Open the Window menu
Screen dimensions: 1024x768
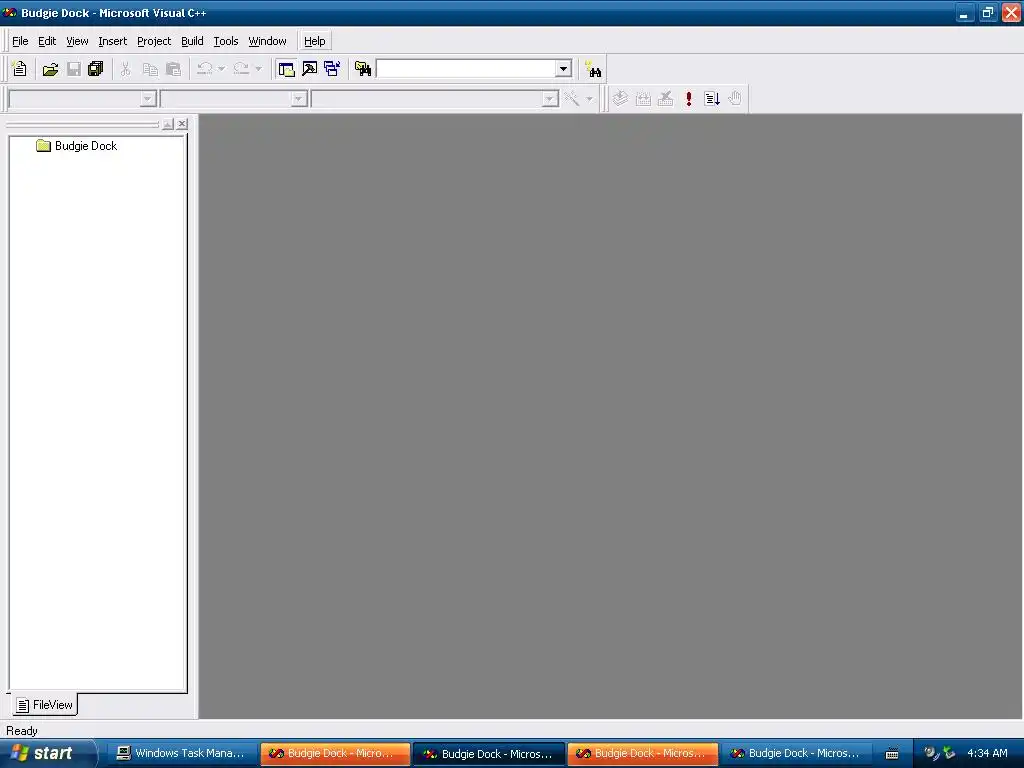(267, 41)
